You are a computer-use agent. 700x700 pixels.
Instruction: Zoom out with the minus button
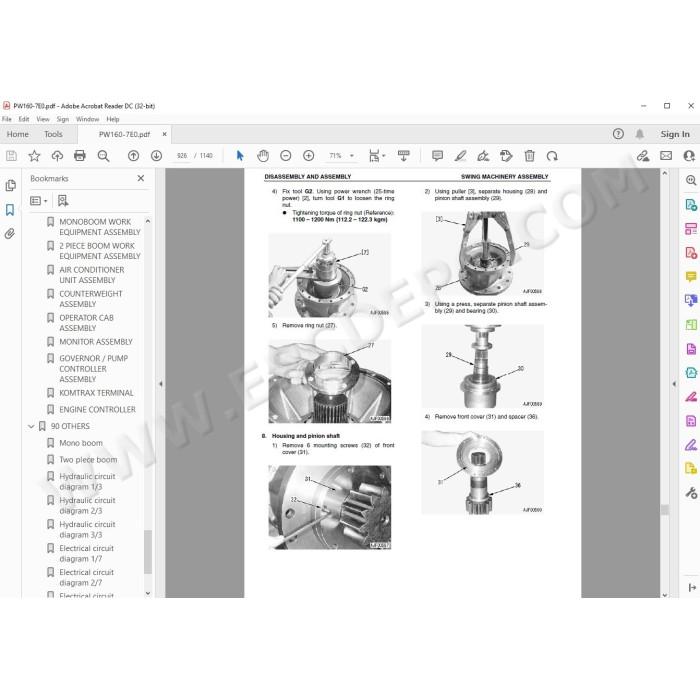coord(286,156)
